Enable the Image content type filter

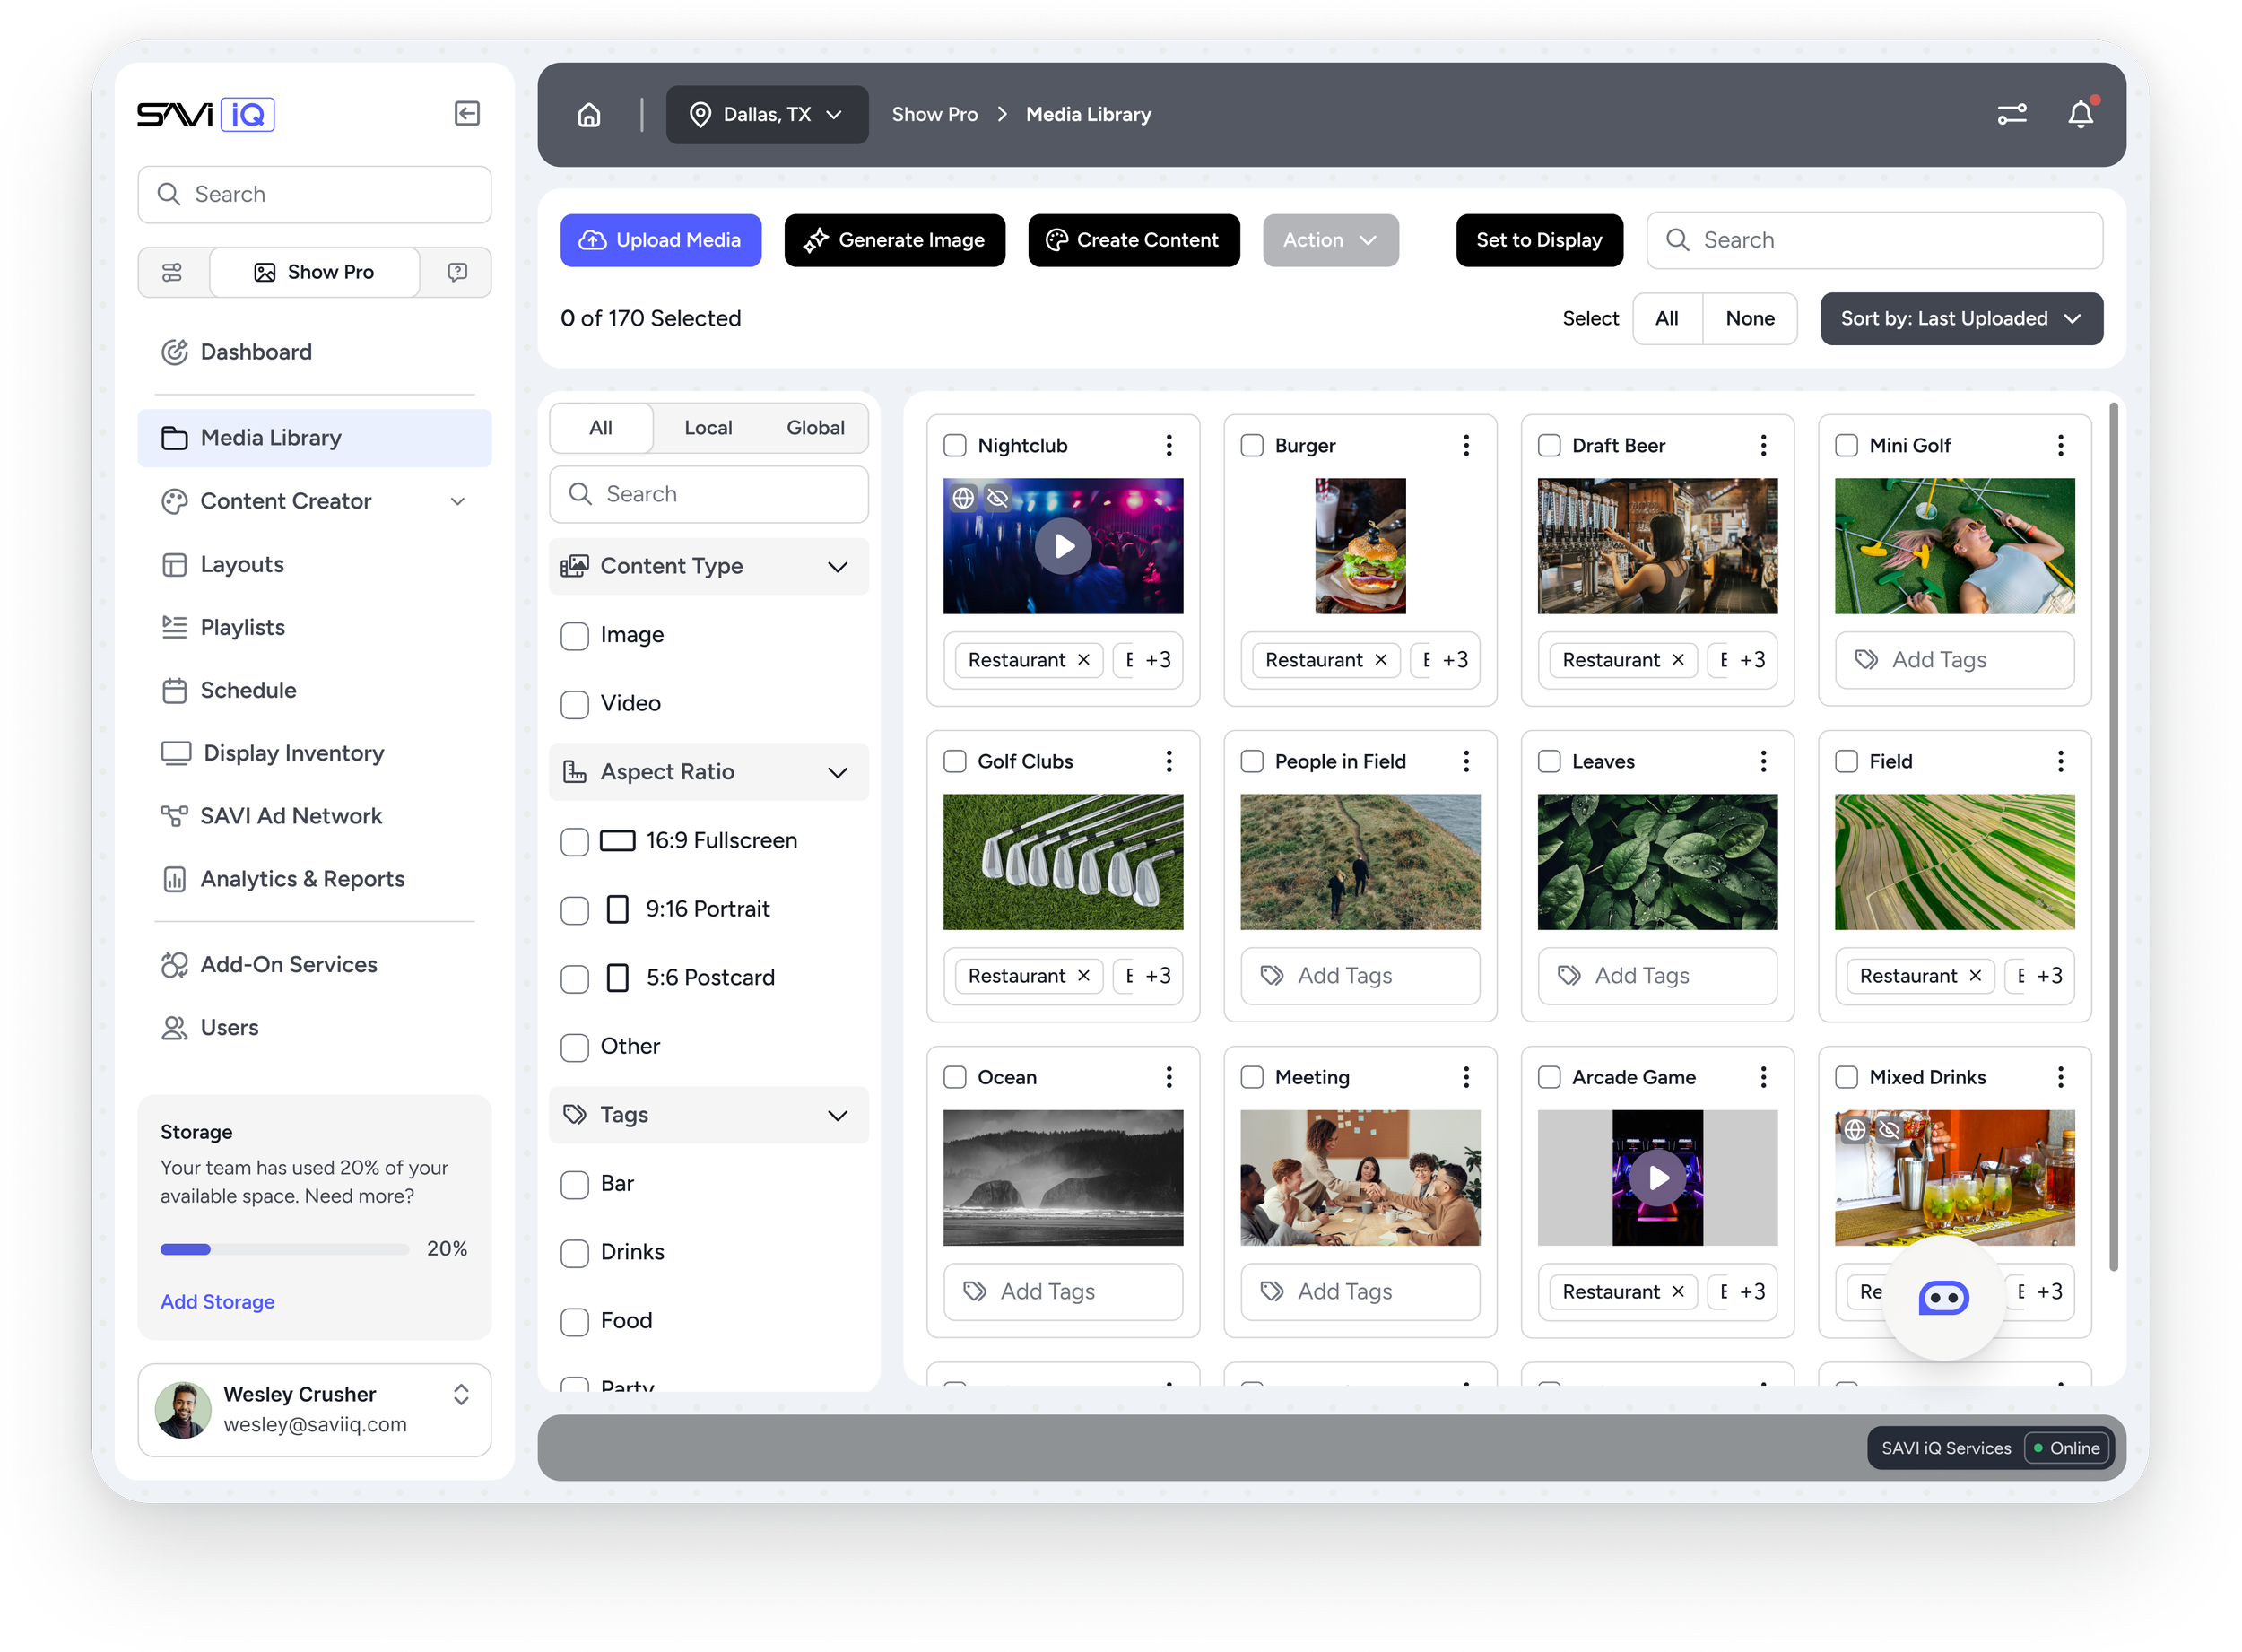click(x=575, y=636)
